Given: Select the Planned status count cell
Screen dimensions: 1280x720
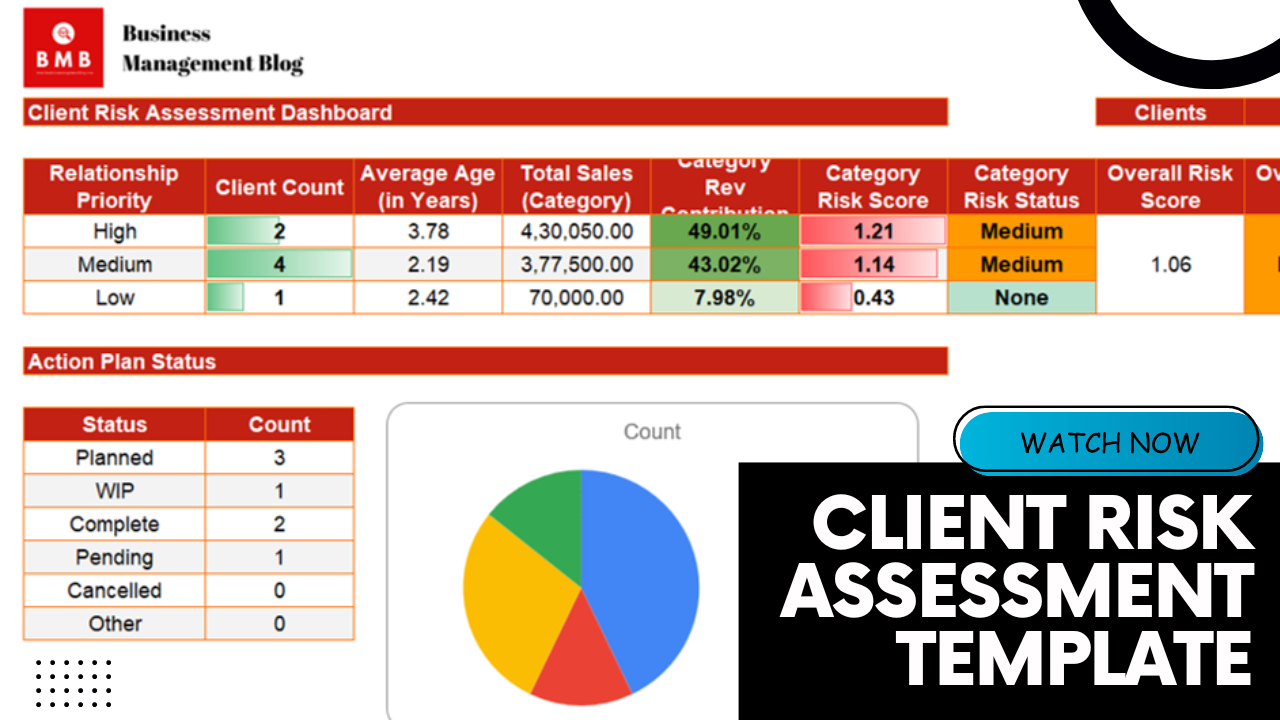Looking at the screenshot, I should click(279, 457).
